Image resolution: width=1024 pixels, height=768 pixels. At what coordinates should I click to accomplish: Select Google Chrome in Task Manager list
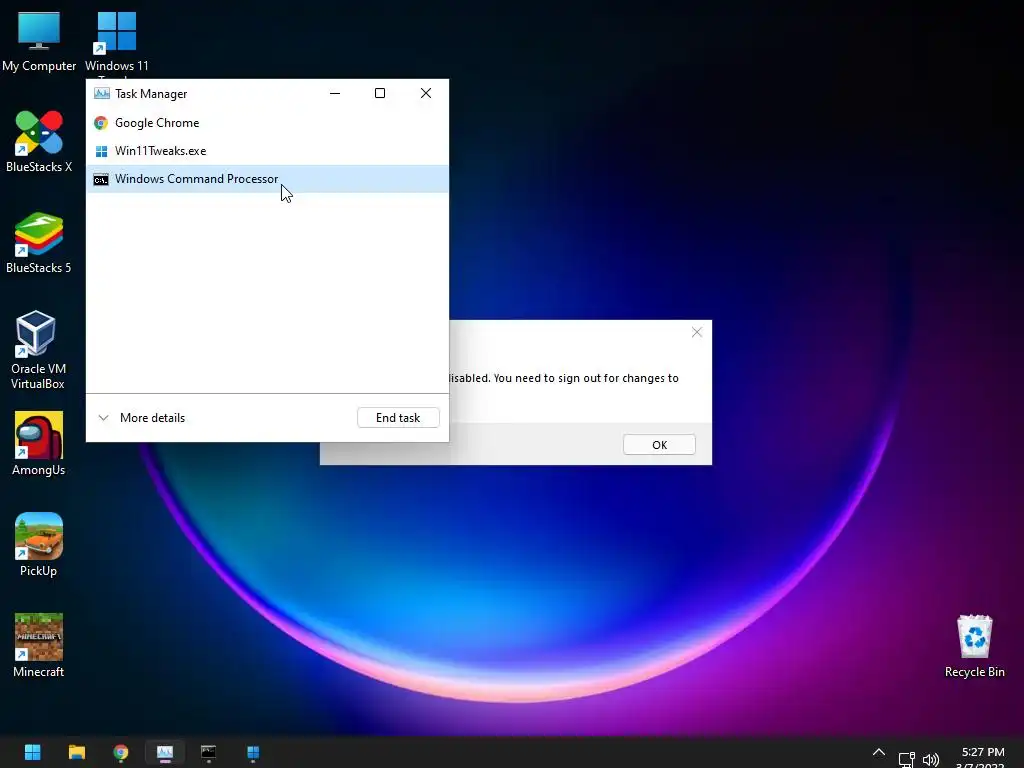(267, 123)
